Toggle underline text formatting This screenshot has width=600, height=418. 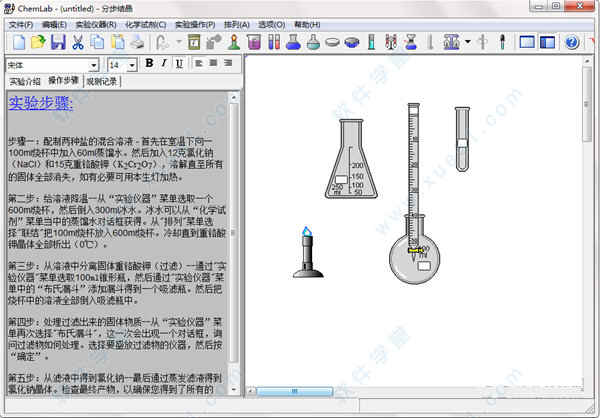coord(179,64)
